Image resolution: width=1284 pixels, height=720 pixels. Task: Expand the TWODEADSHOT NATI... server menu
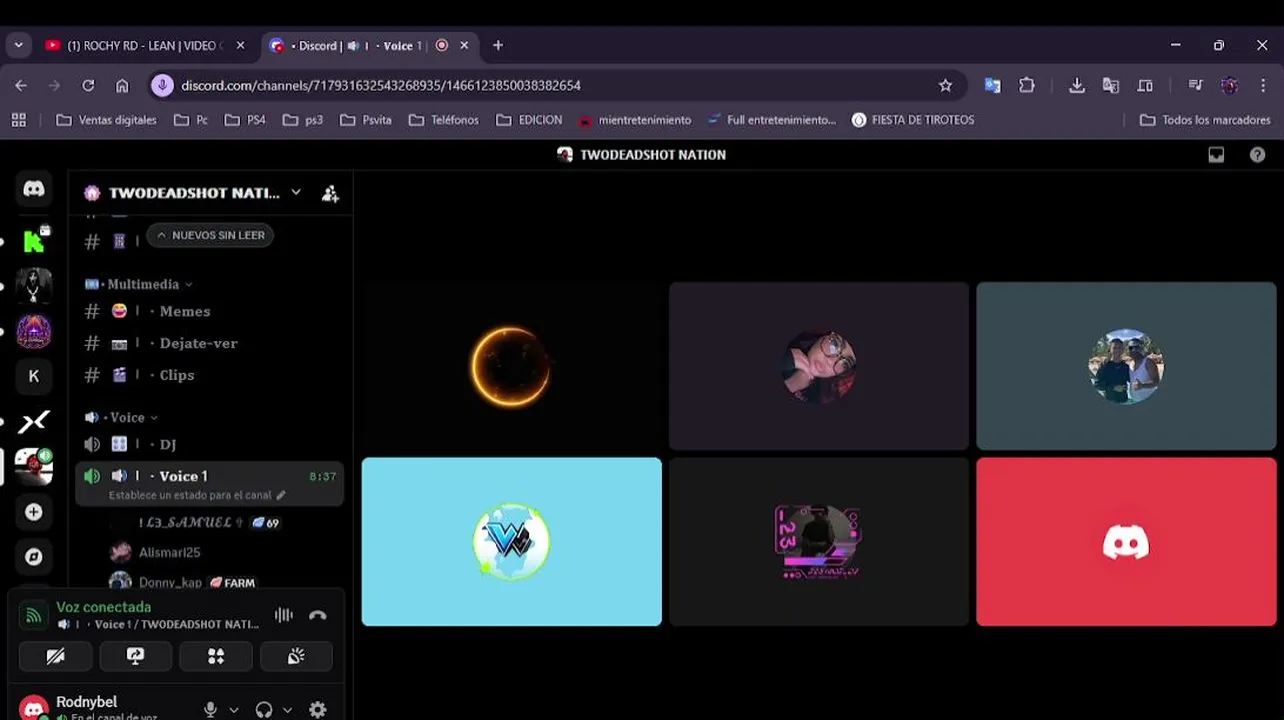point(296,192)
